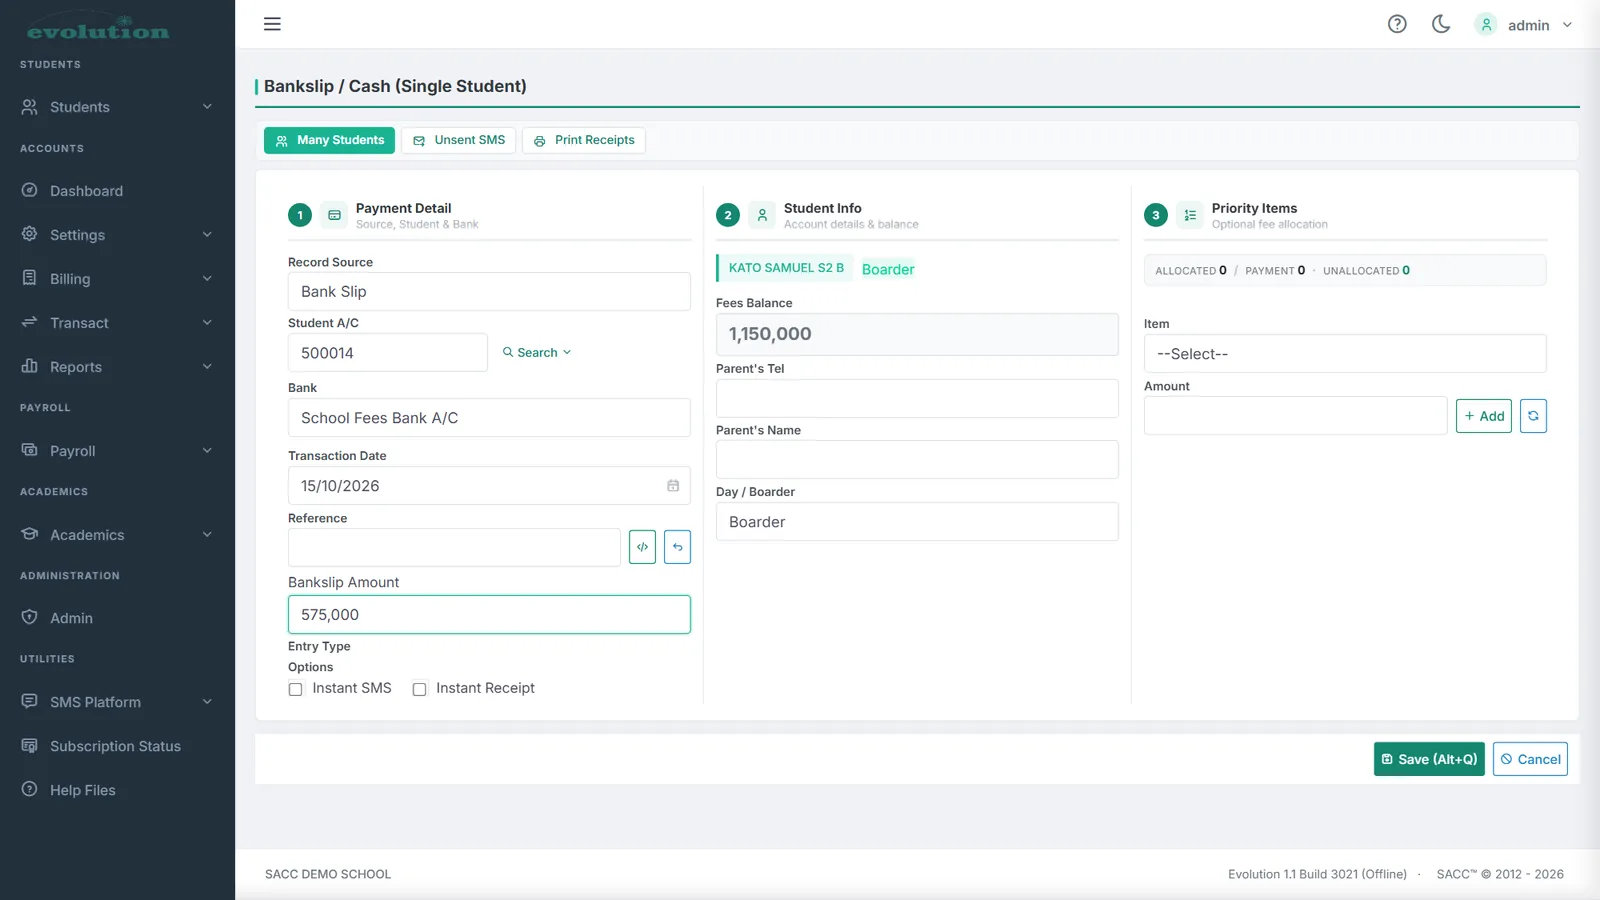
Task: Open the Item --Select-- dropdown
Action: (x=1345, y=354)
